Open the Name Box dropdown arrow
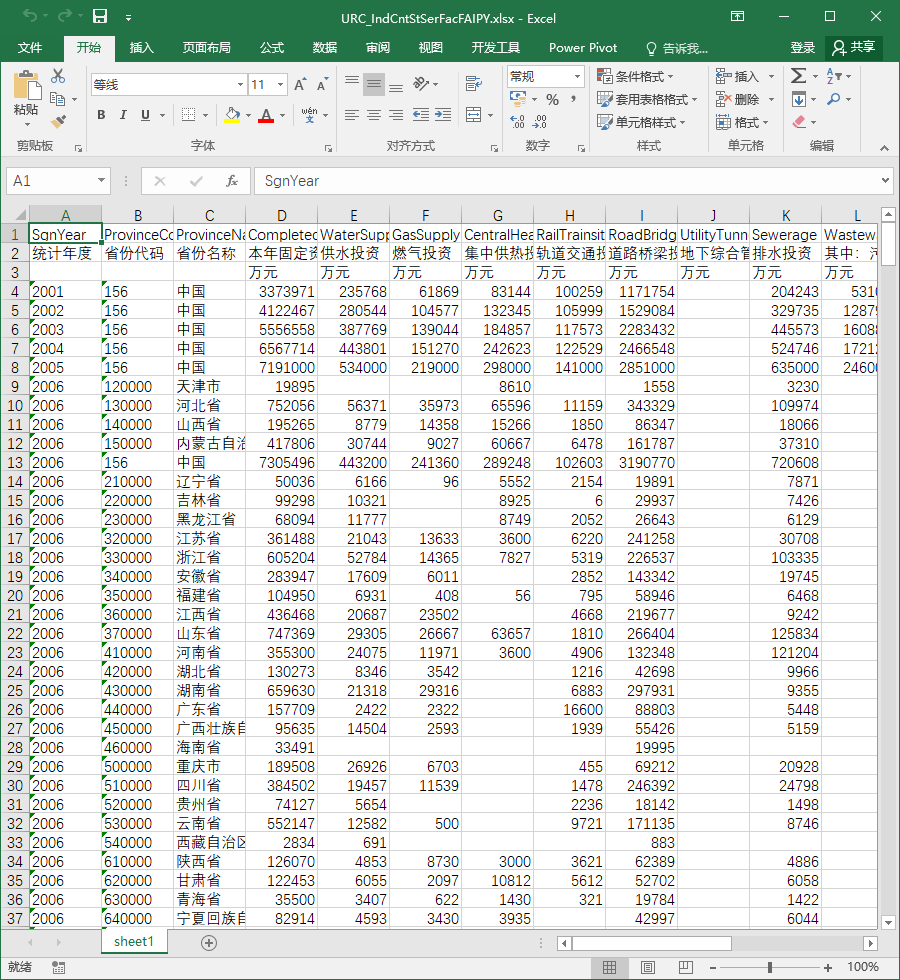 101,181
